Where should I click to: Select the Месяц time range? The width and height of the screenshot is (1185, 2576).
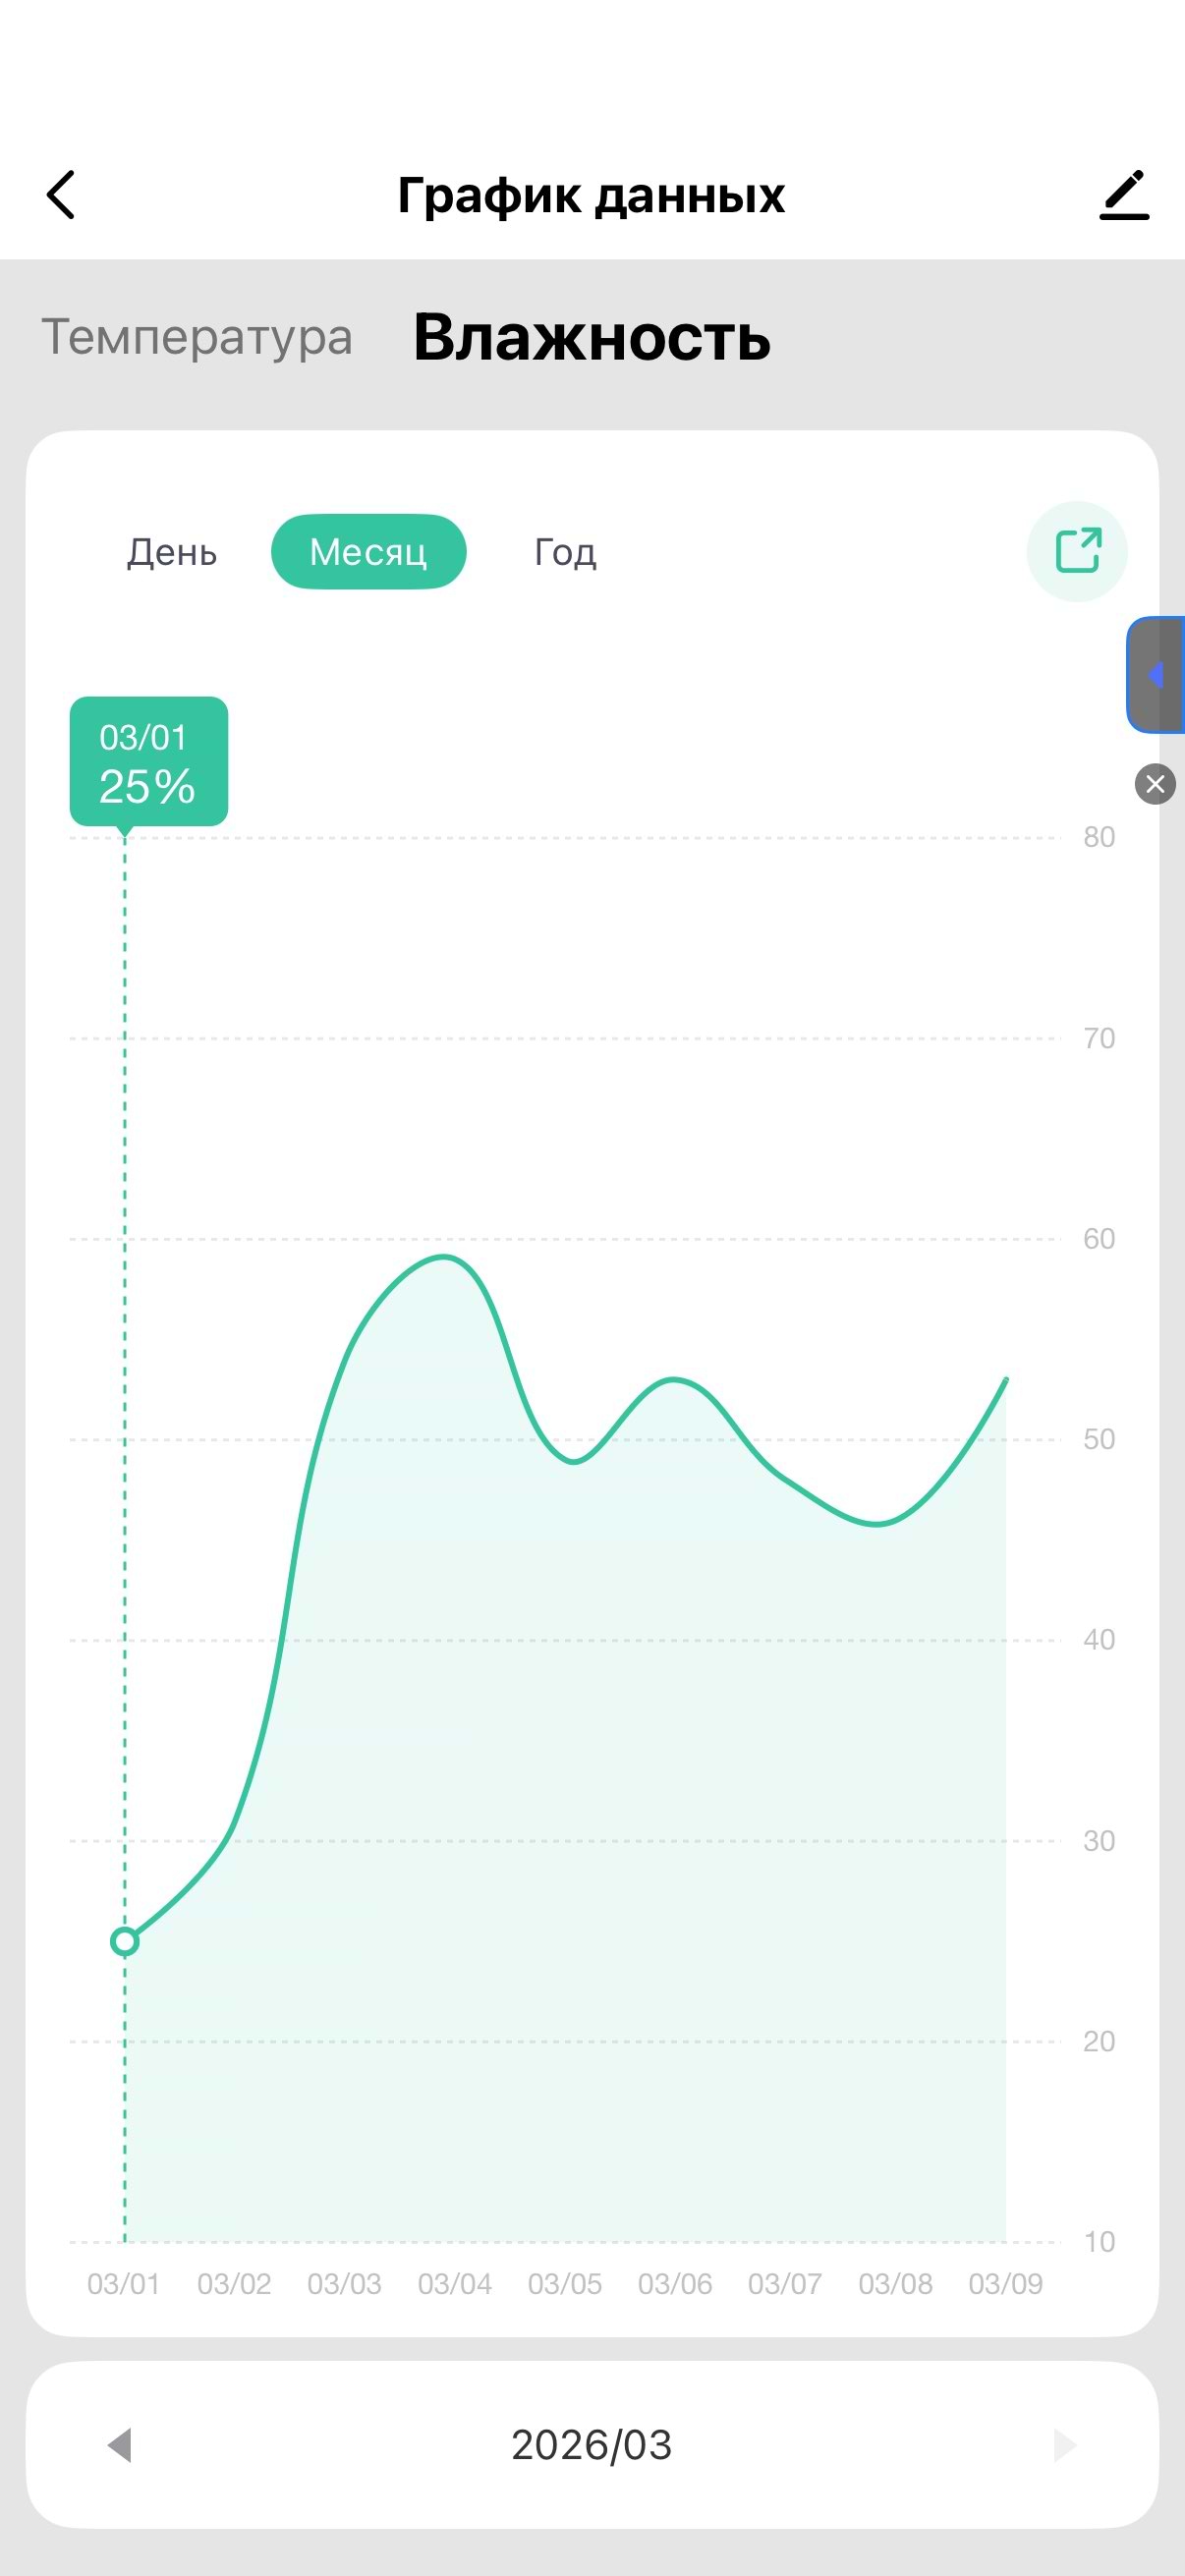click(368, 552)
